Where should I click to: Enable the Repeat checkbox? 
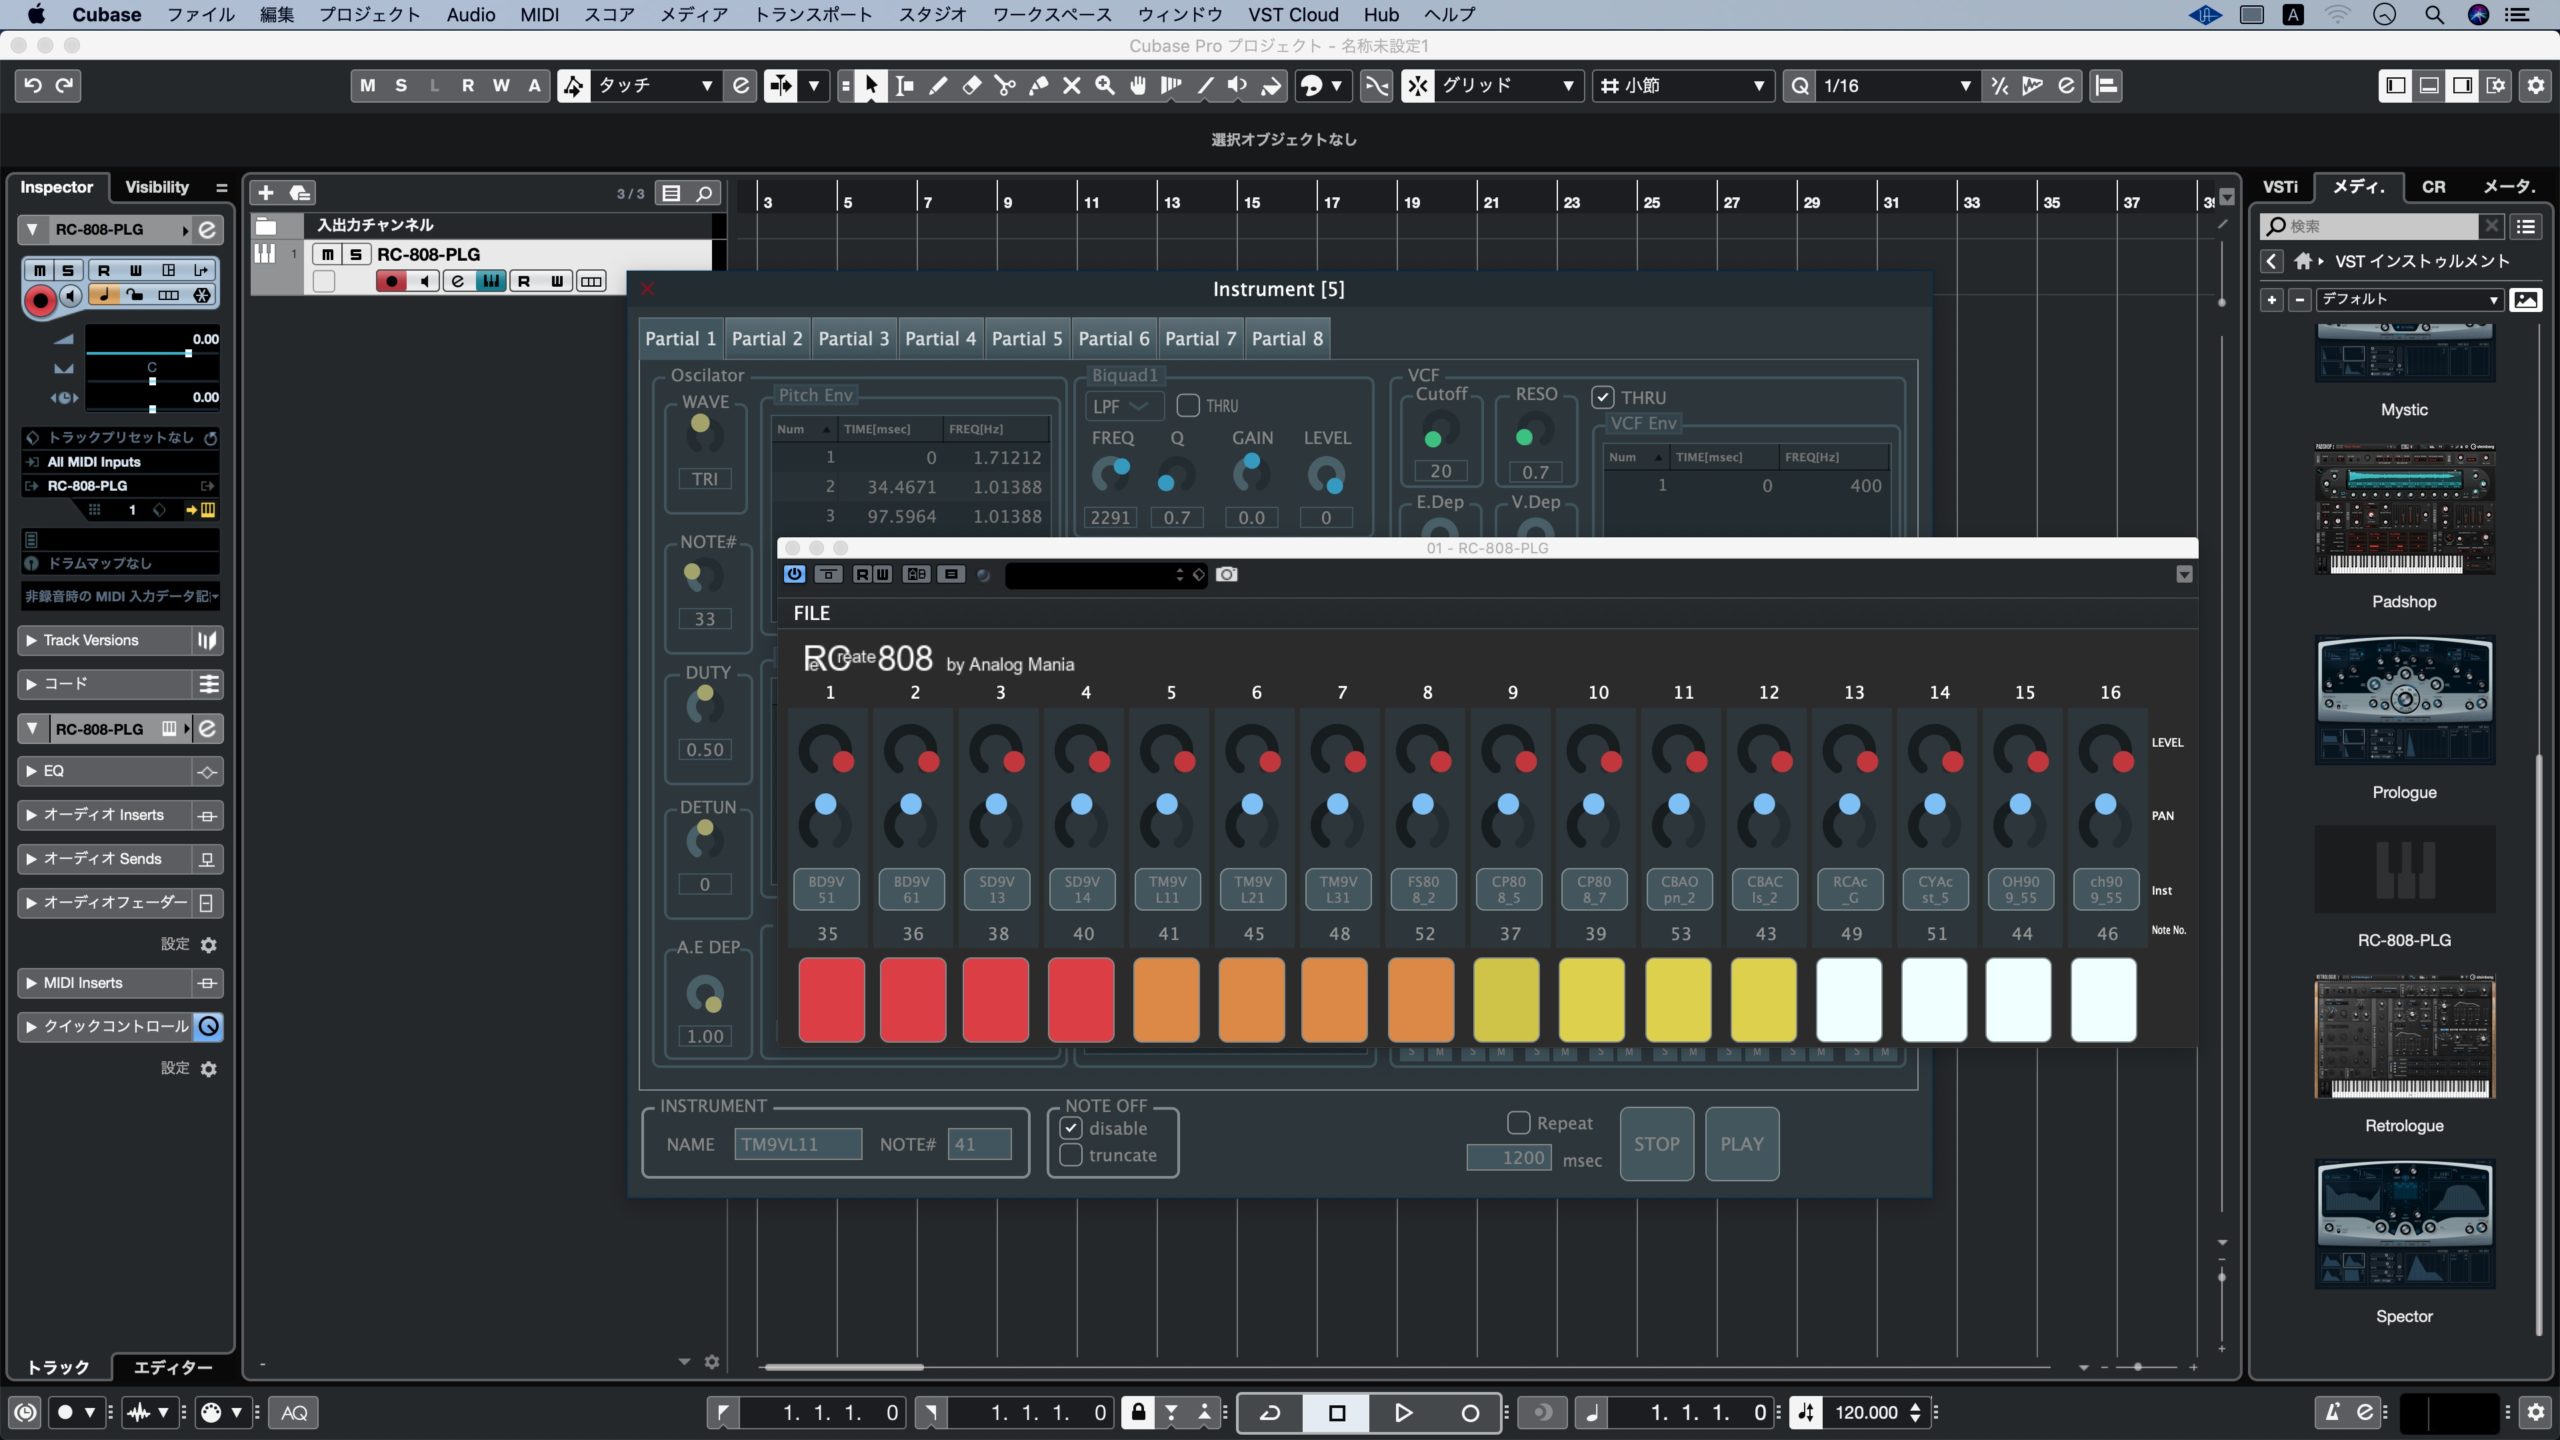tap(1519, 1123)
